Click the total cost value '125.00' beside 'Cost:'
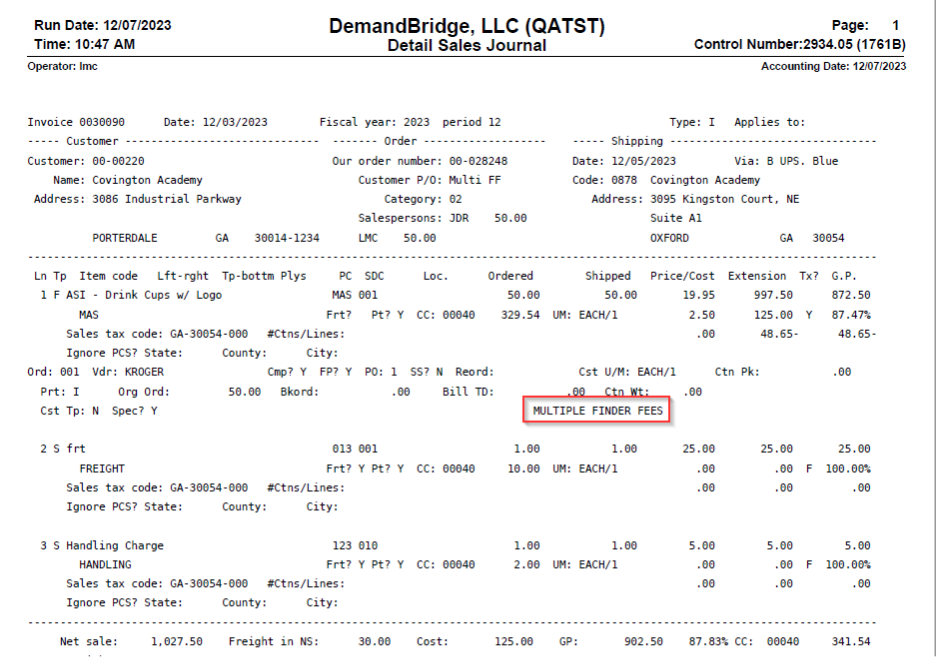 click(513, 642)
